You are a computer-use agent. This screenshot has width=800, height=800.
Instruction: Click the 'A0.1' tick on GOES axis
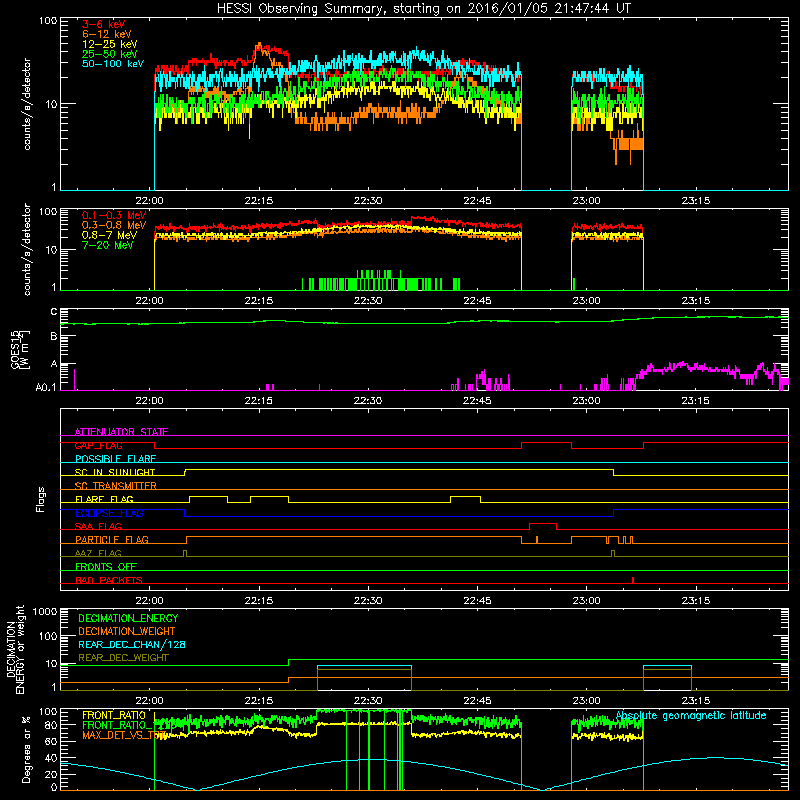46,387
